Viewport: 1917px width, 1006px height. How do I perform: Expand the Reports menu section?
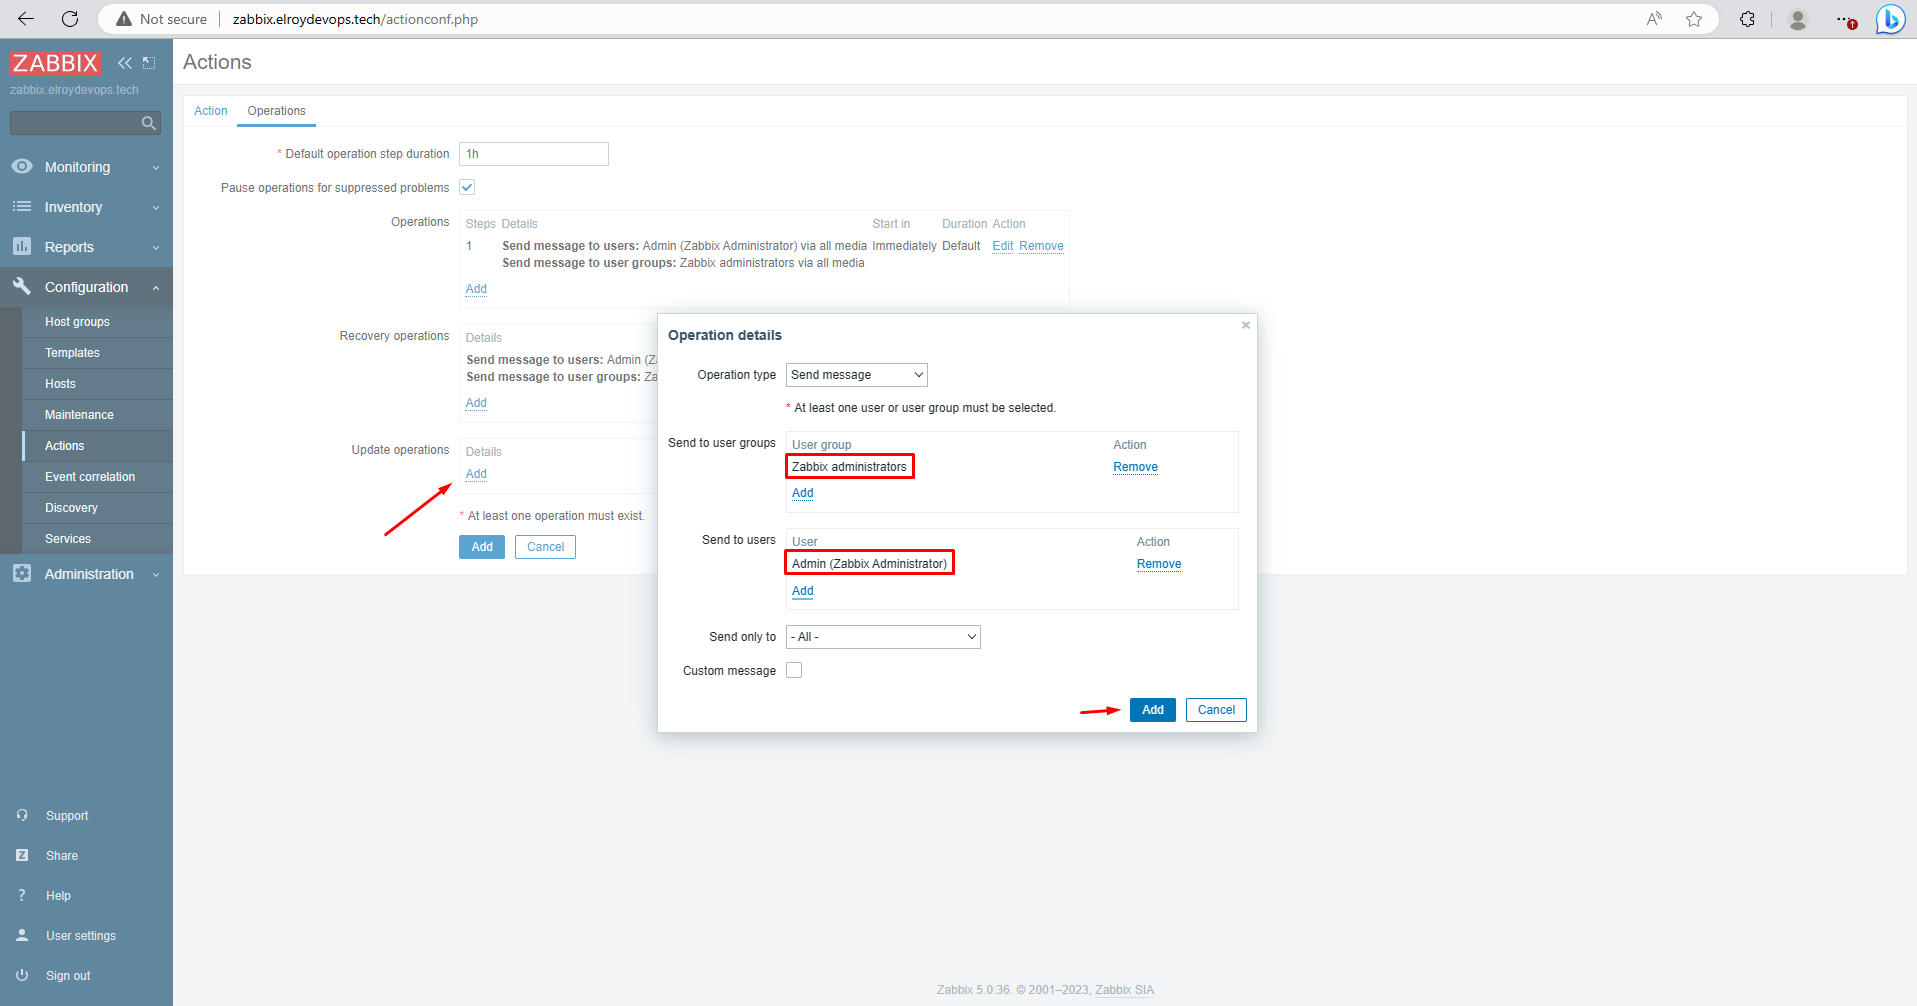pos(86,247)
